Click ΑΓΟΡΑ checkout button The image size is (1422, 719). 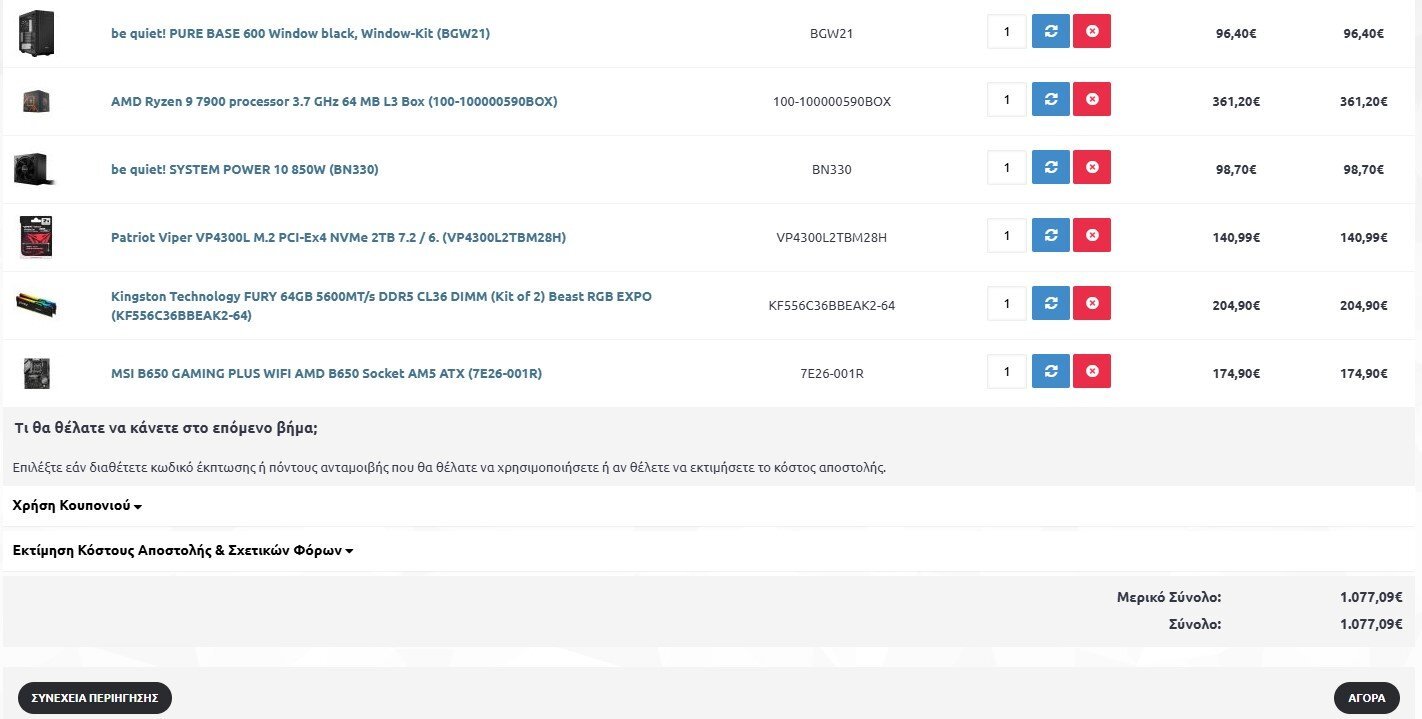pyautogui.click(x=1367, y=697)
